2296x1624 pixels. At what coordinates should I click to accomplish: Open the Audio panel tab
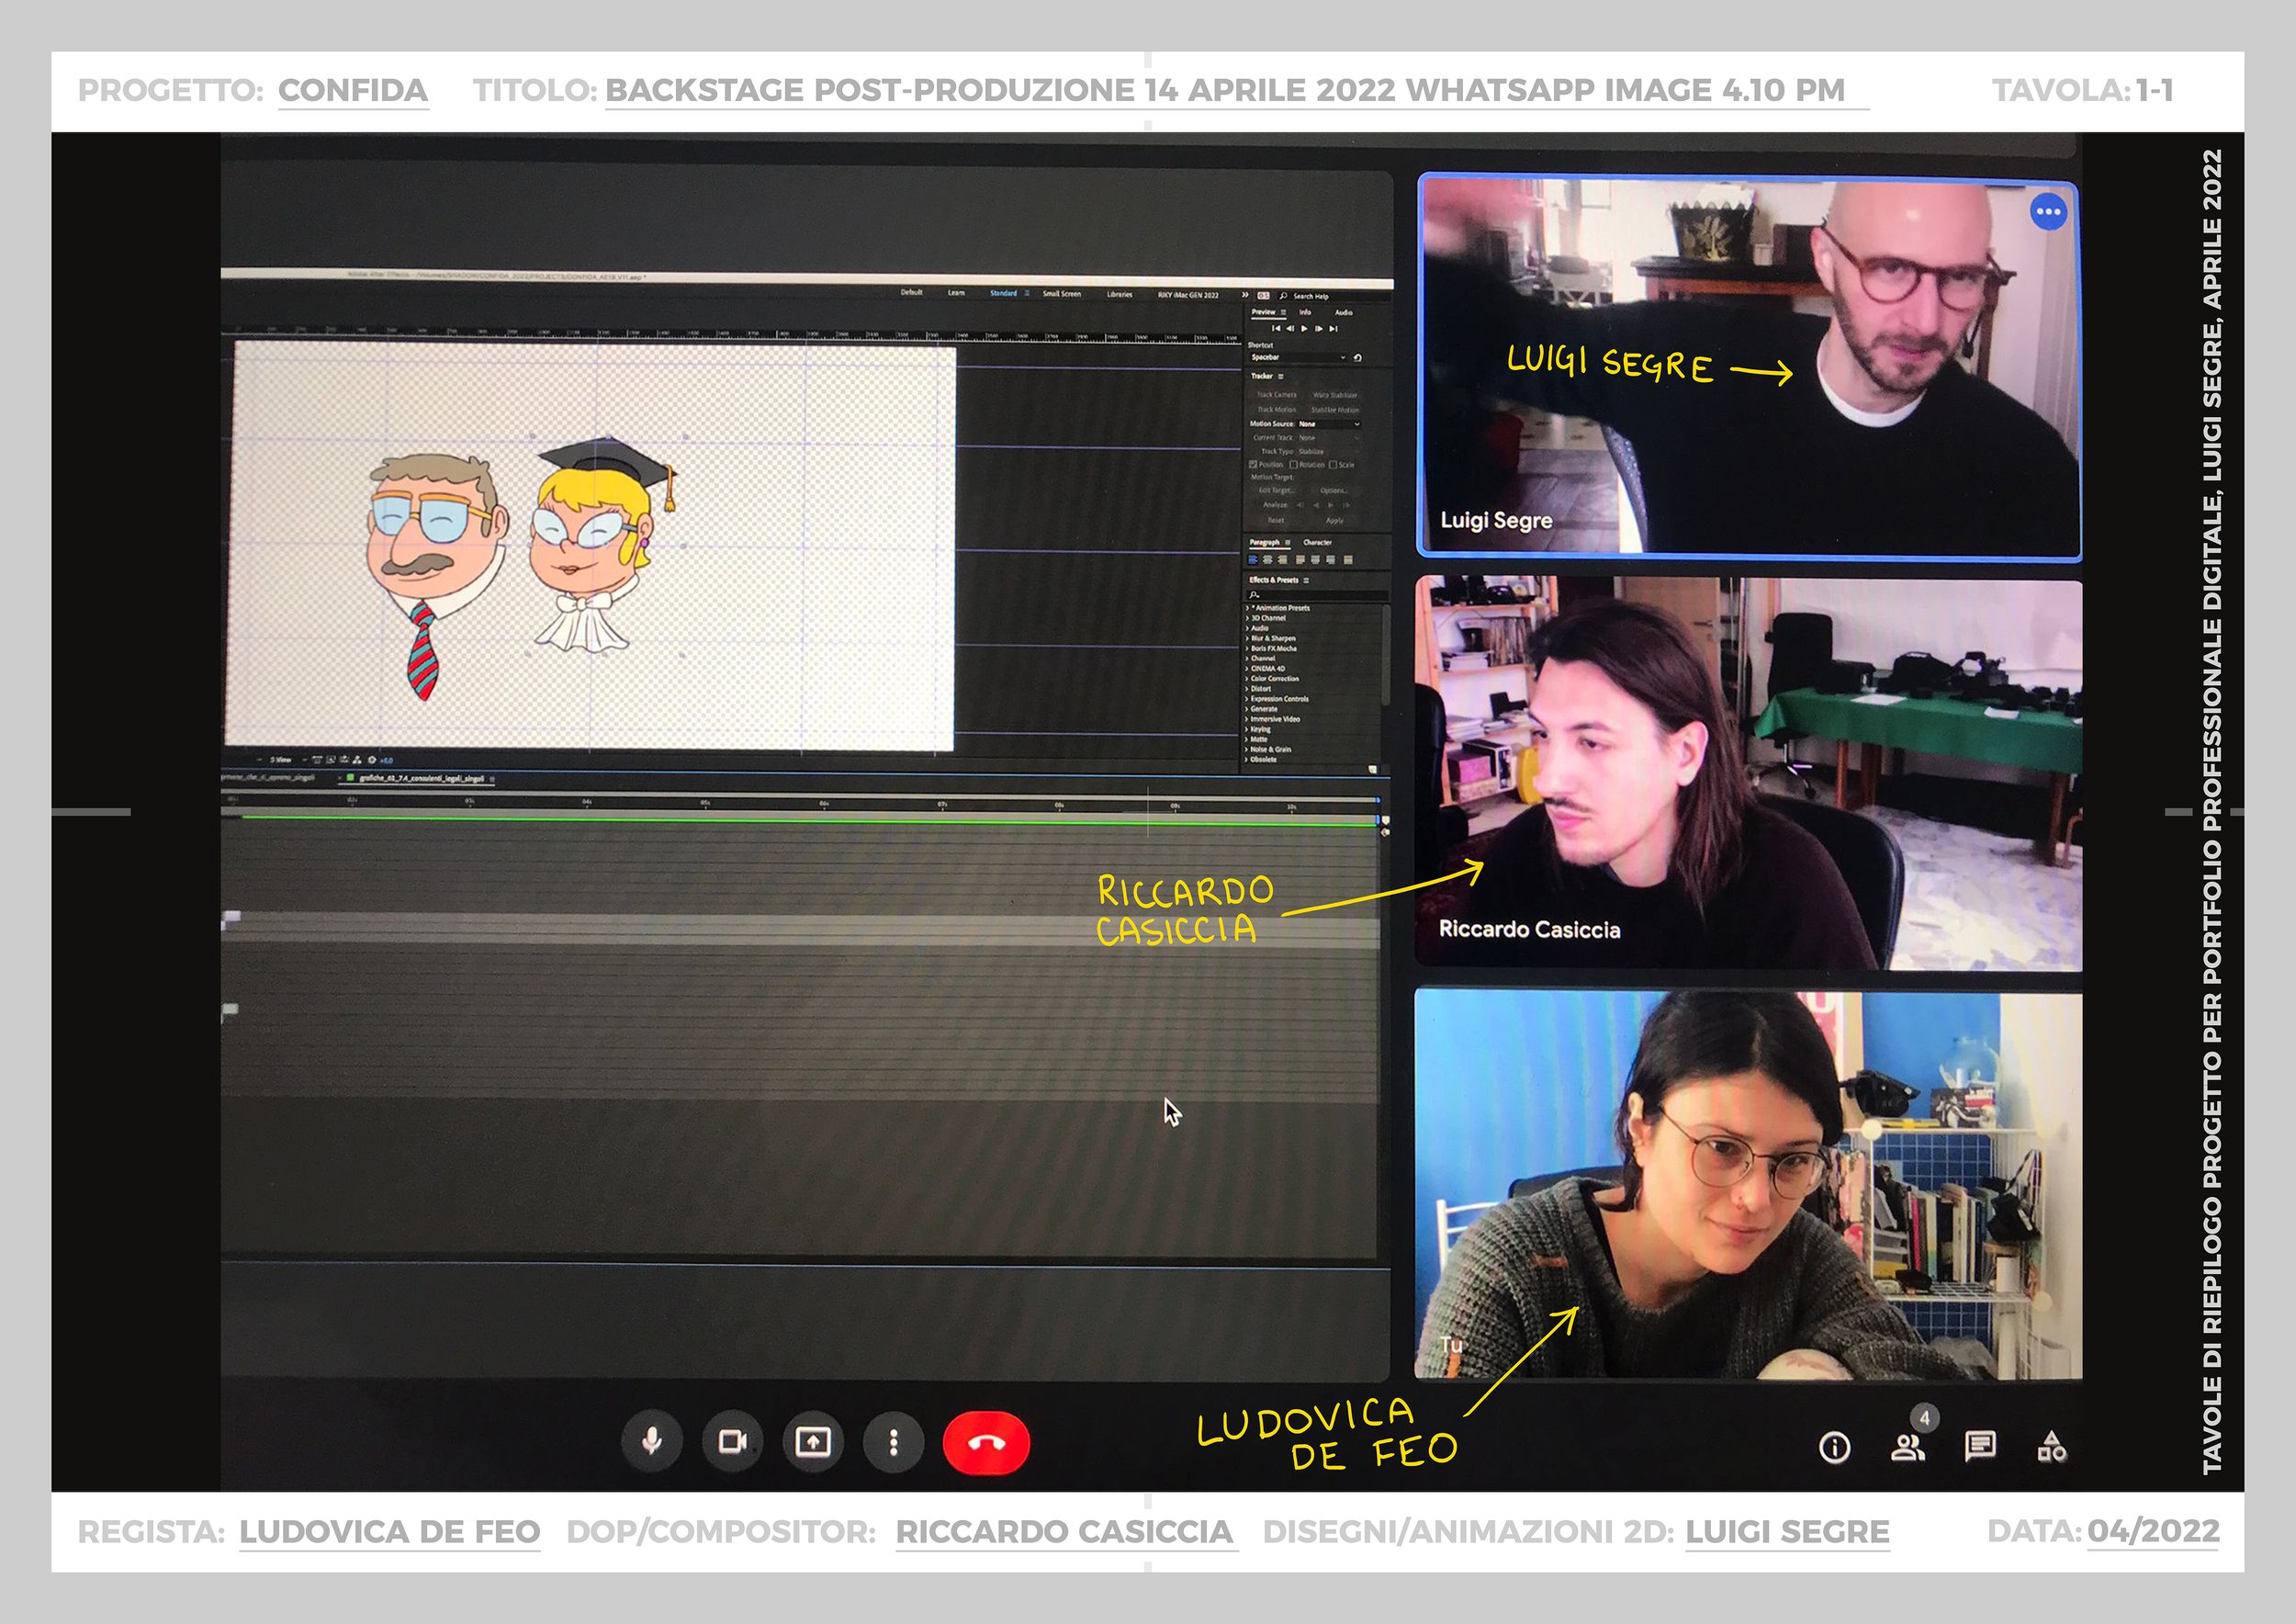pyautogui.click(x=1344, y=313)
